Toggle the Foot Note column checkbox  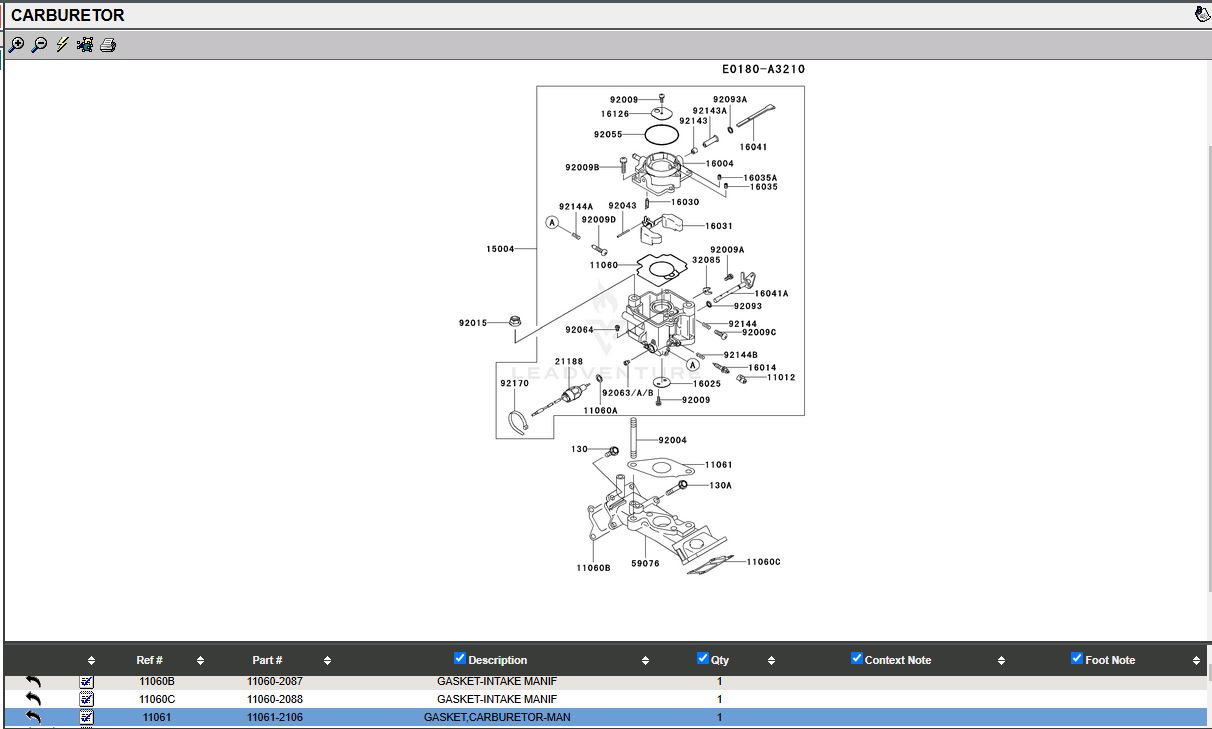click(x=1077, y=658)
